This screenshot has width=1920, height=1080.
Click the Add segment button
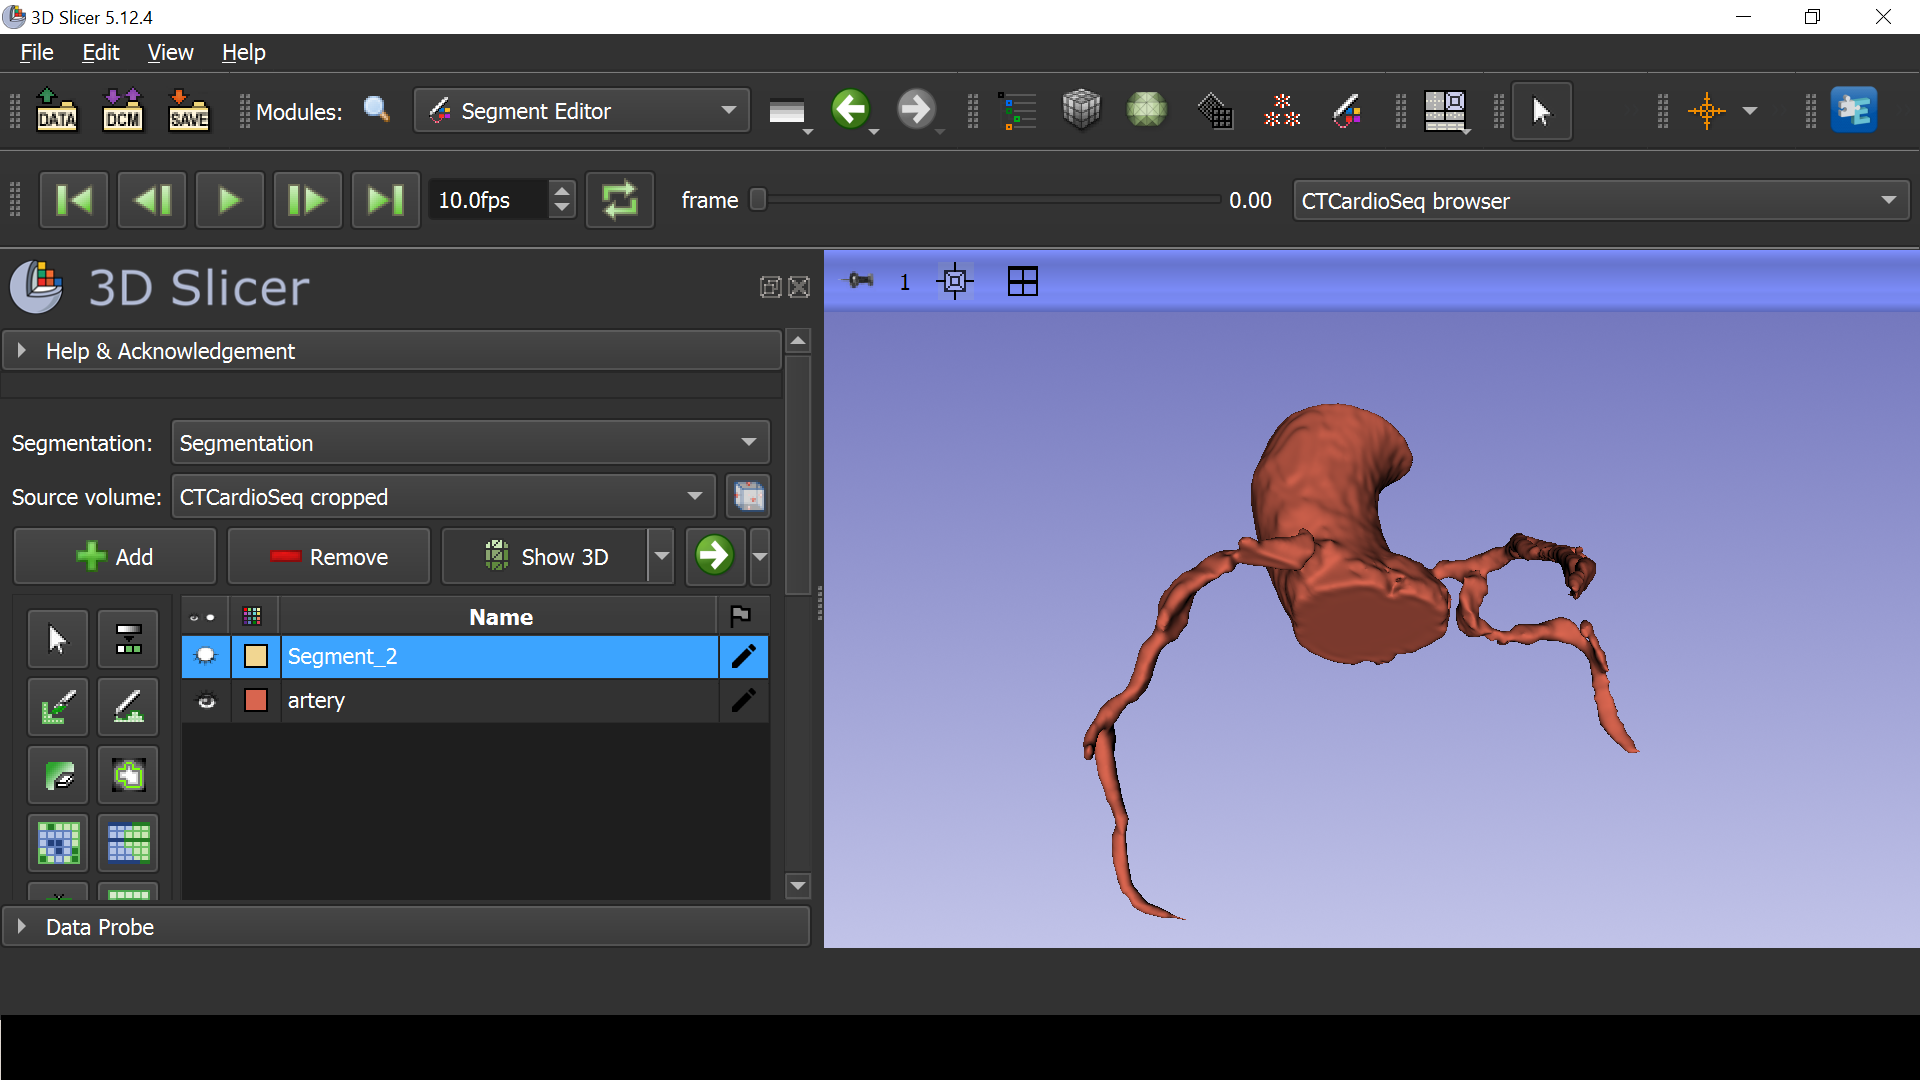[115, 556]
